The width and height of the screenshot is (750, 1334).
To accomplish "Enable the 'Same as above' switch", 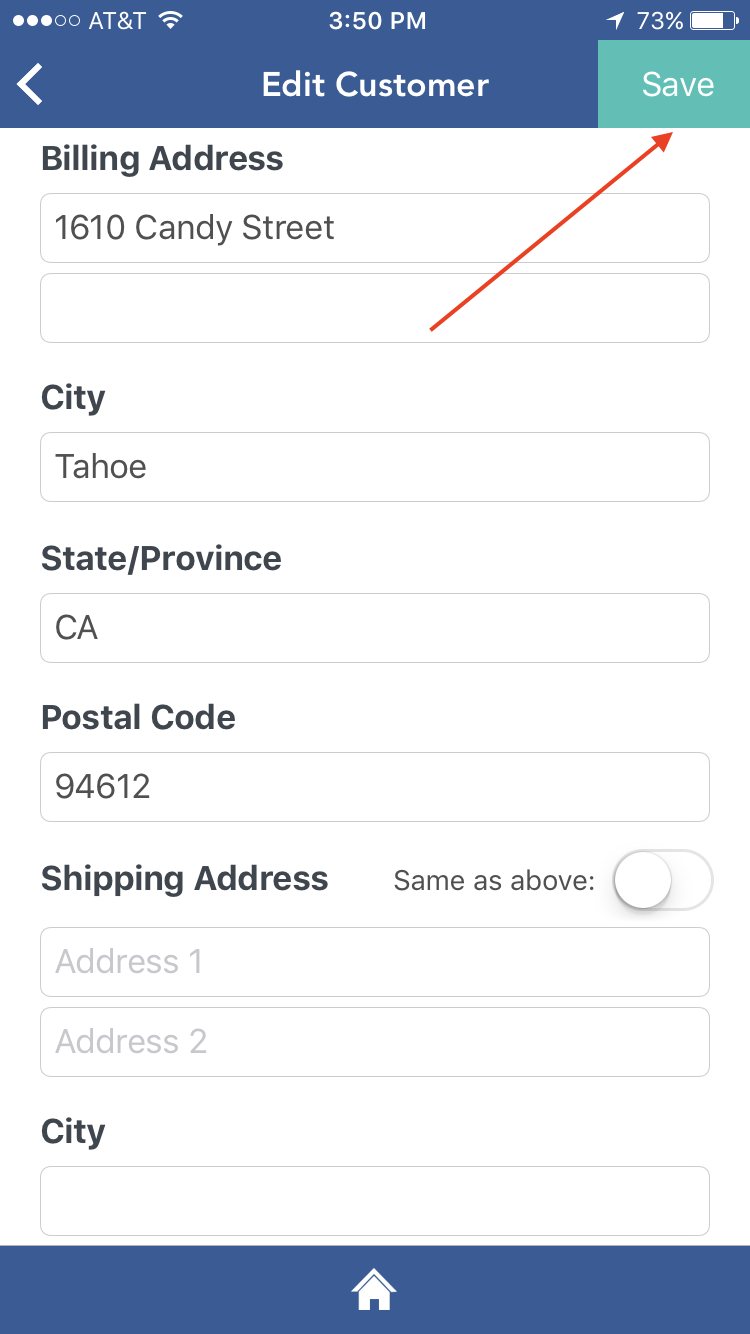I will tap(662, 881).
